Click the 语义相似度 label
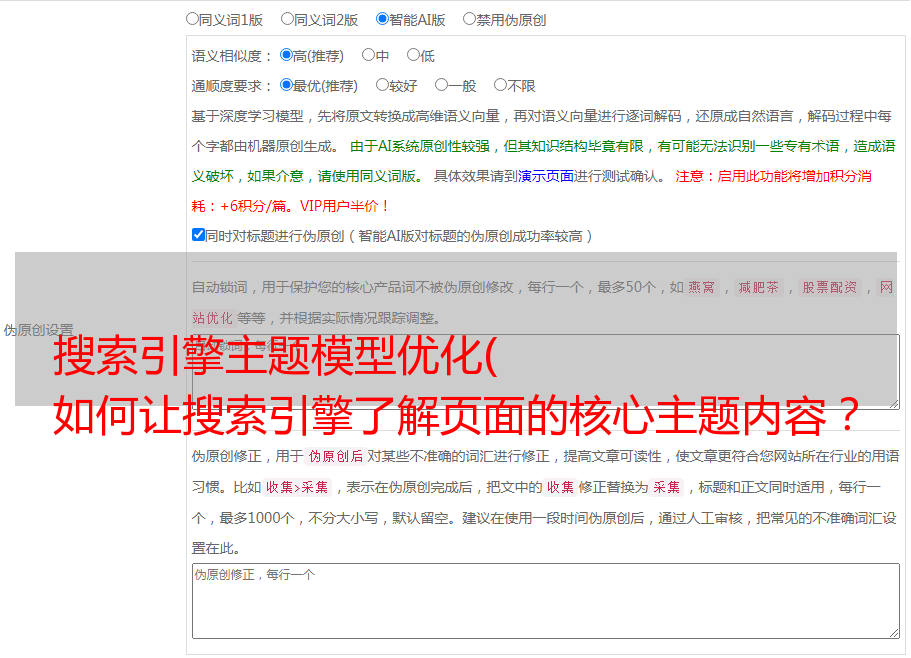911x658 pixels. tap(232, 56)
